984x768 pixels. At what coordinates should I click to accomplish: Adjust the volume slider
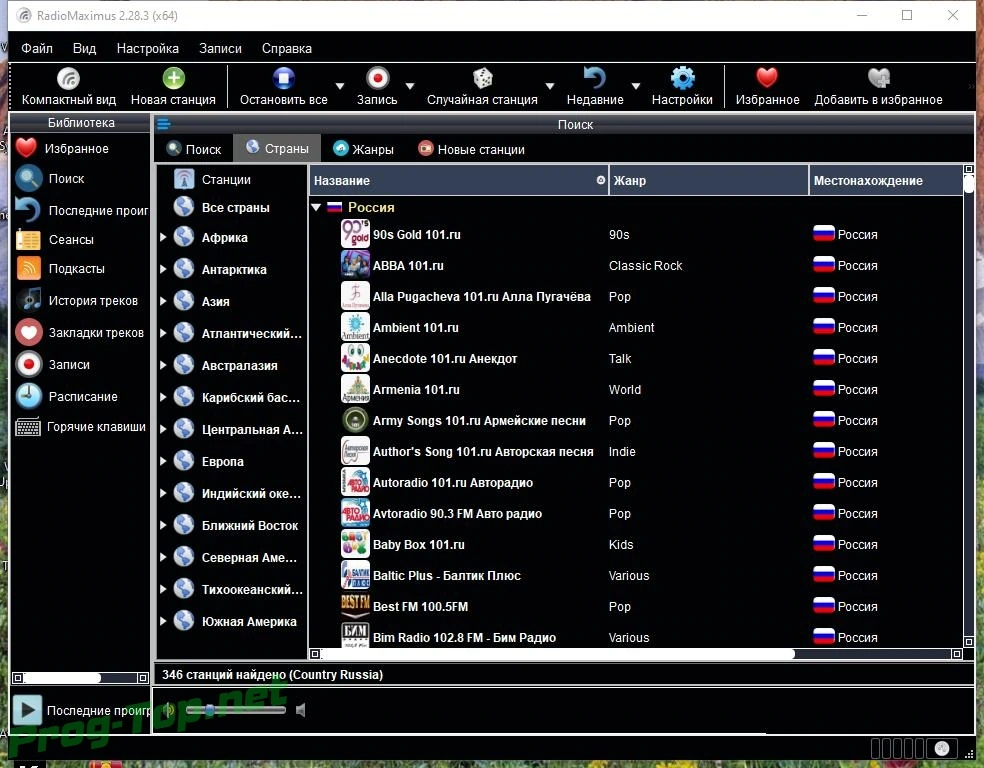click(x=235, y=710)
